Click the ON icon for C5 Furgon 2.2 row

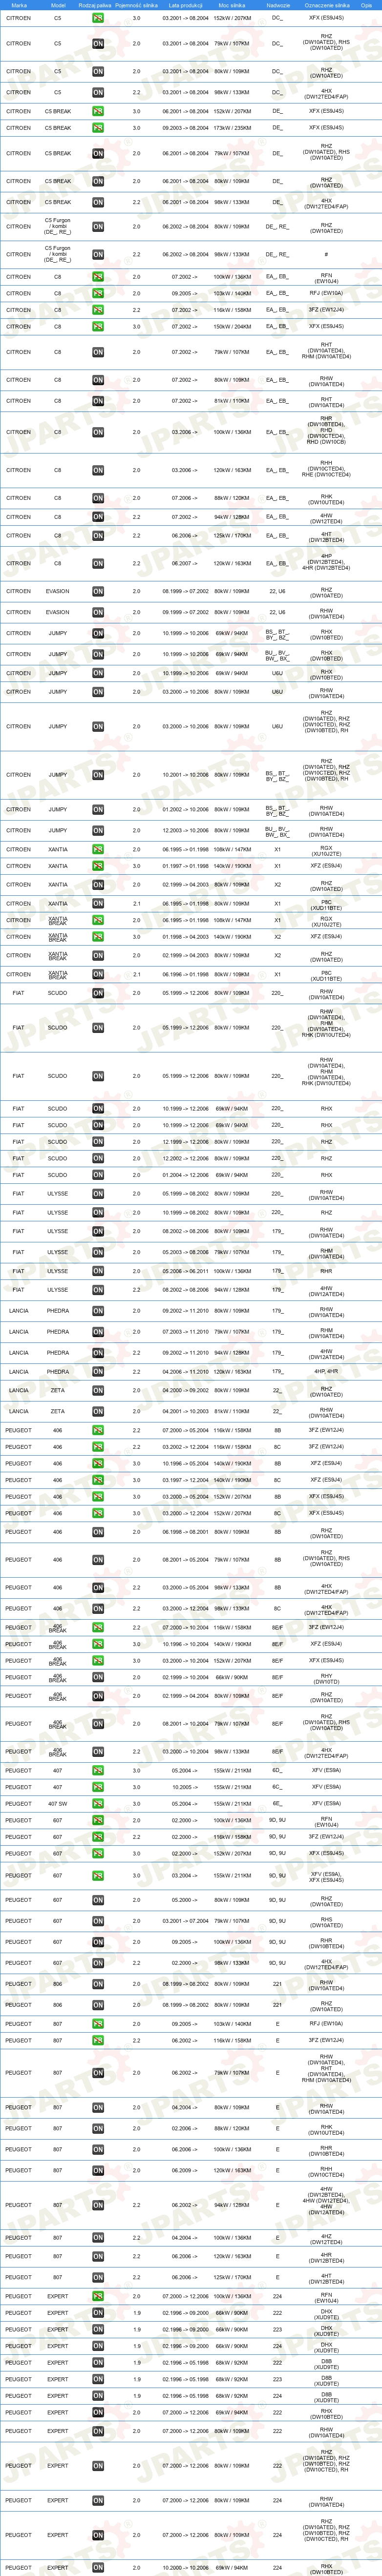click(x=98, y=255)
